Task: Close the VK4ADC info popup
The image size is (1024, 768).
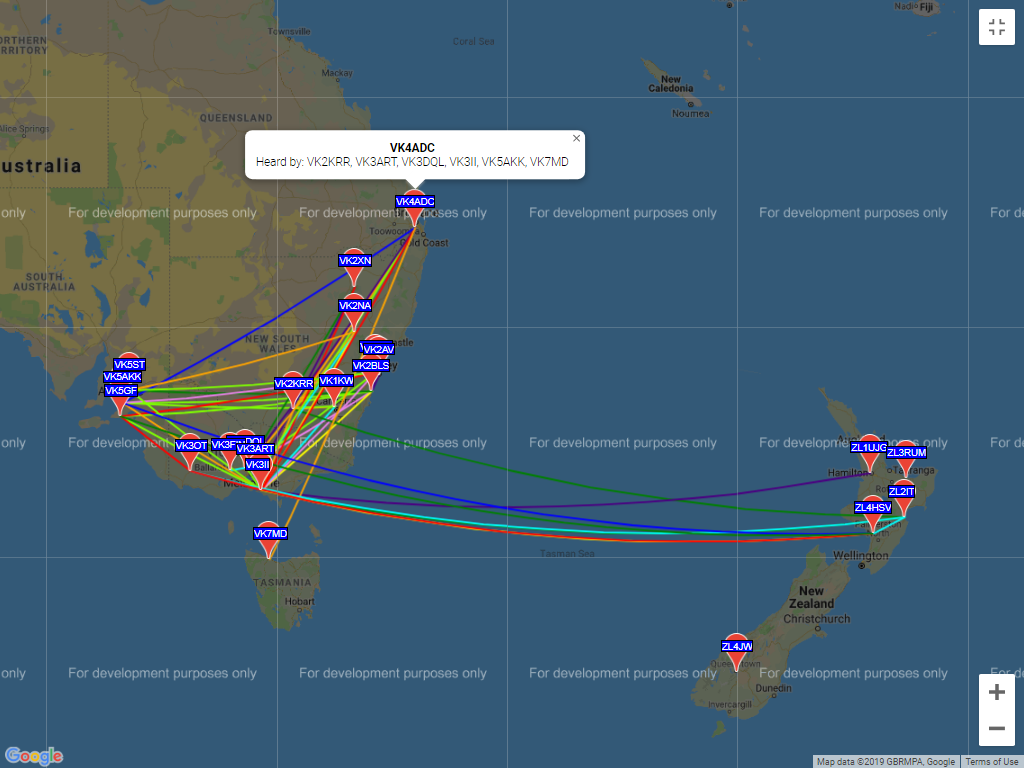Action: click(576, 139)
